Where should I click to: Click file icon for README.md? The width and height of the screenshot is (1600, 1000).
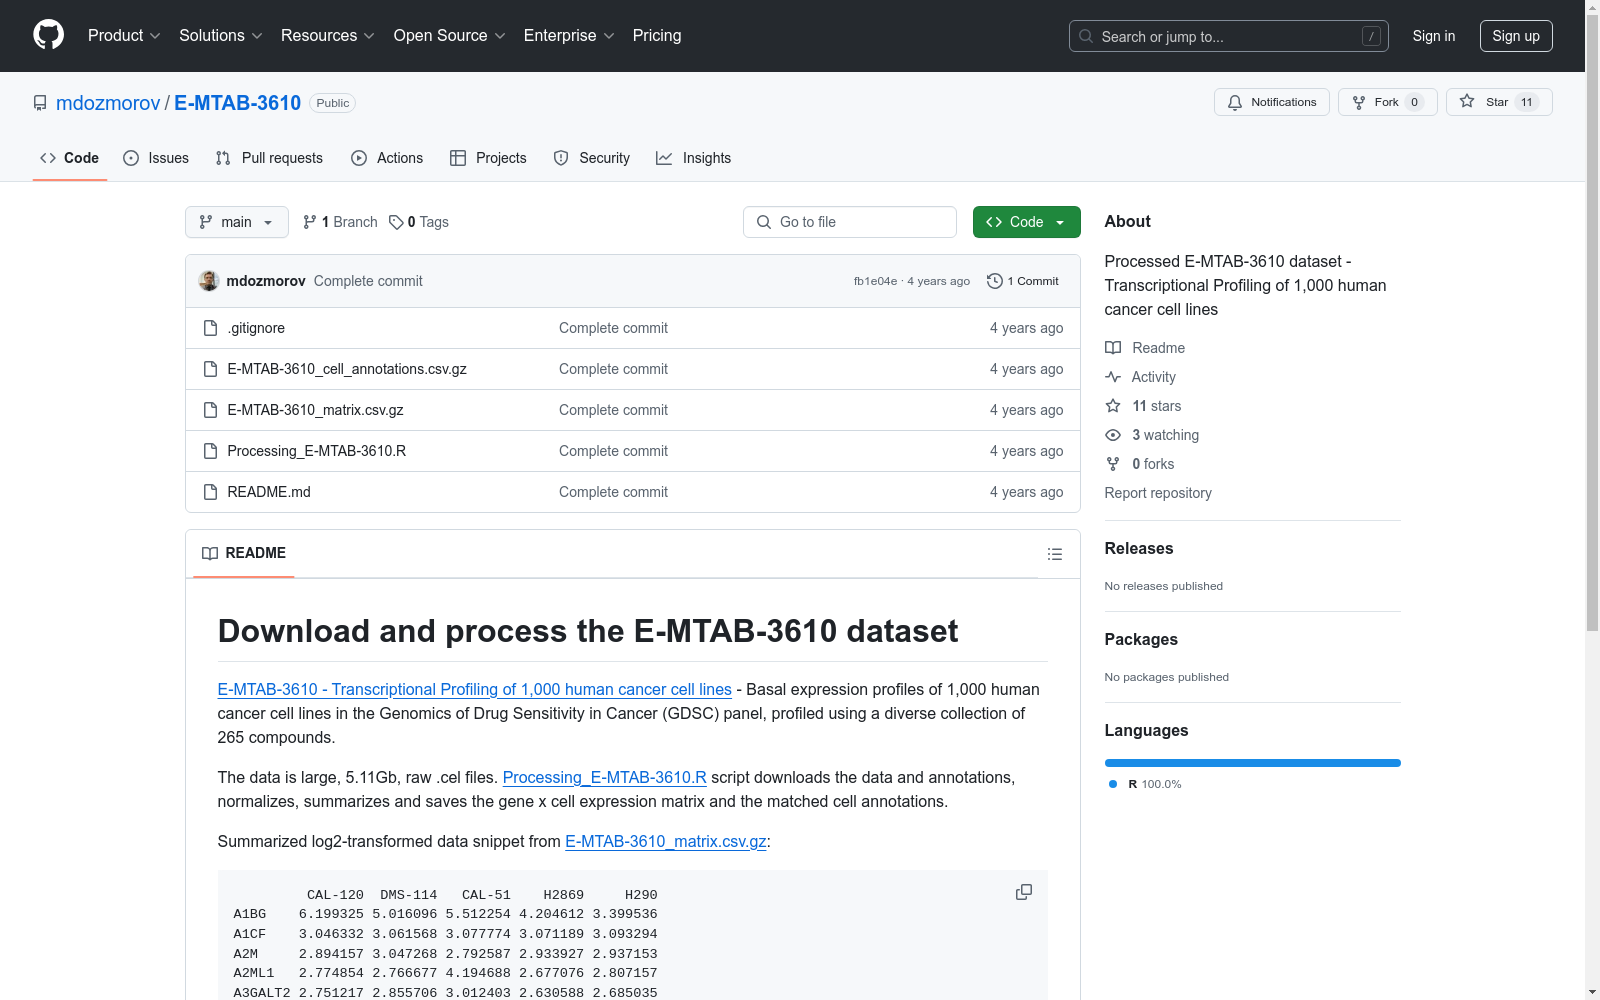coord(210,492)
